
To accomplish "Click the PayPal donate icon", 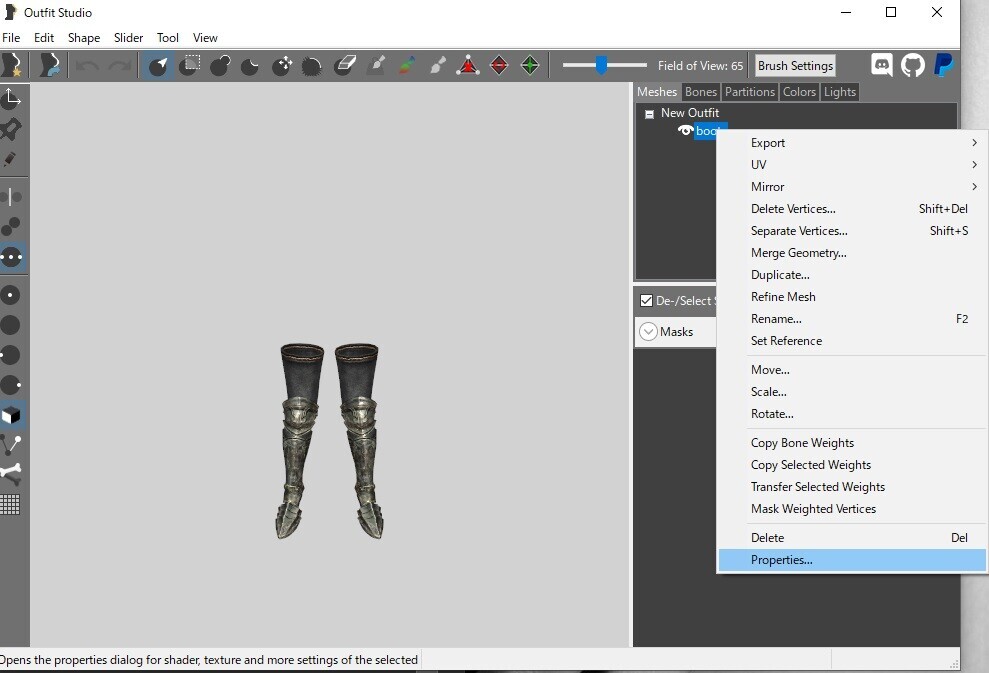I will coord(943,65).
